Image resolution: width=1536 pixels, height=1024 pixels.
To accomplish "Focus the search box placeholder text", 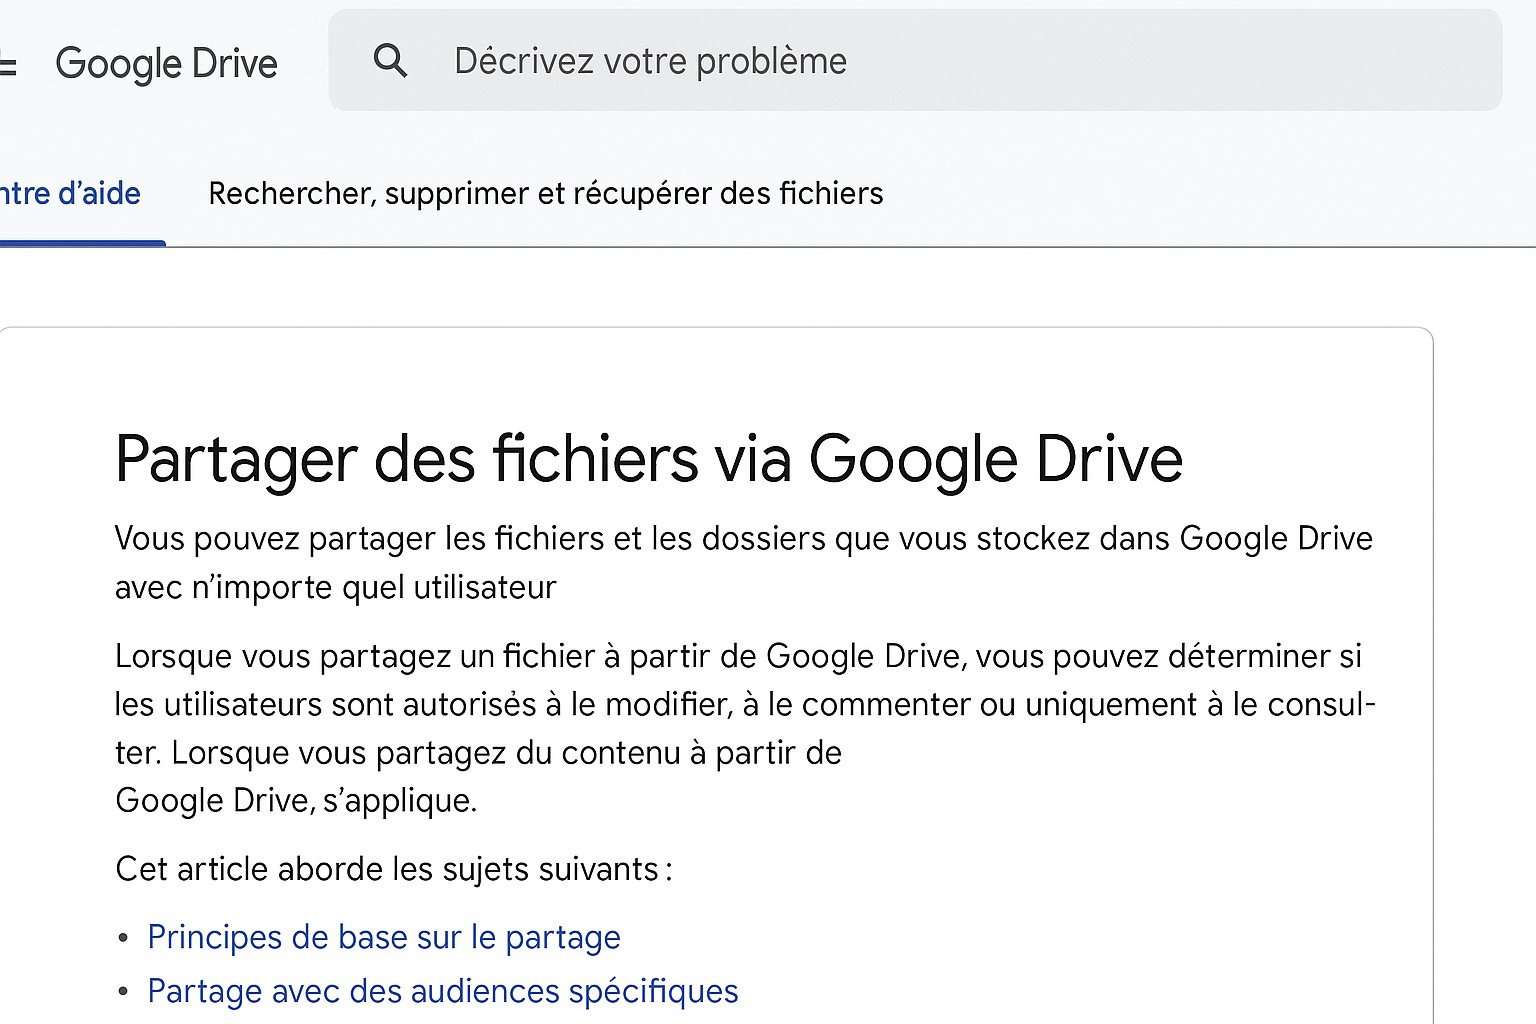I will (x=650, y=61).
